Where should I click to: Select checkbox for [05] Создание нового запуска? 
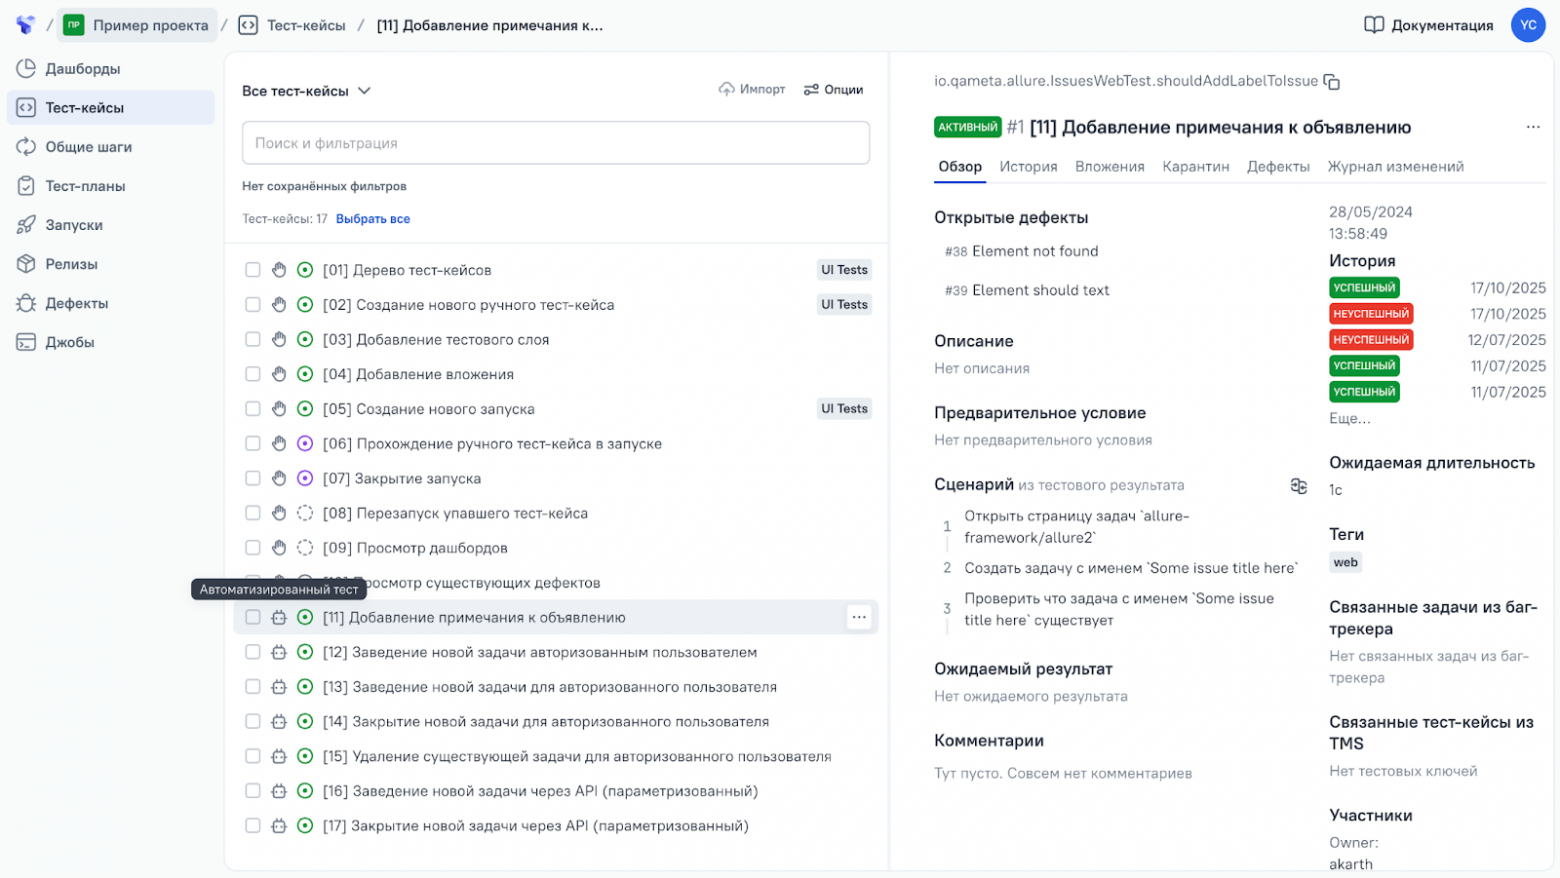pos(253,409)
